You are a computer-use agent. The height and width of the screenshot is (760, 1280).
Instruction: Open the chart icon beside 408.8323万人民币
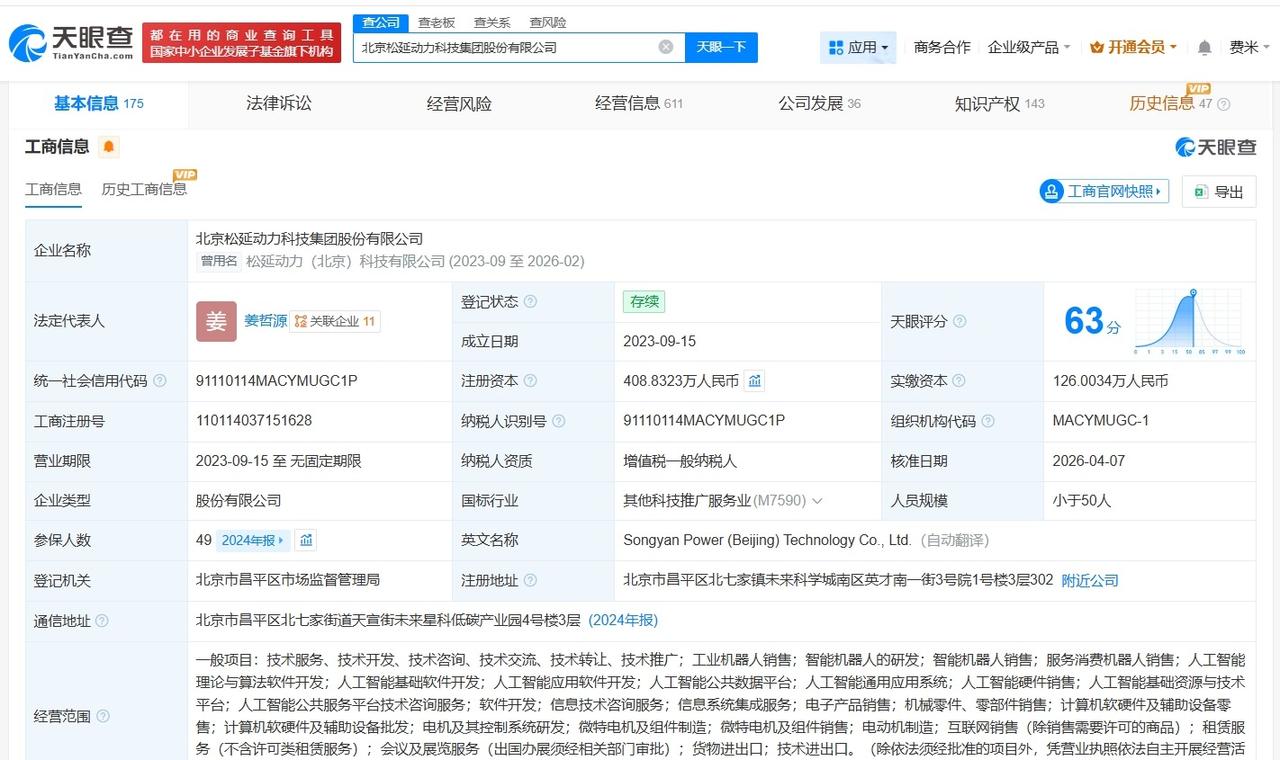pyautogui.click(x=755, y=381)
